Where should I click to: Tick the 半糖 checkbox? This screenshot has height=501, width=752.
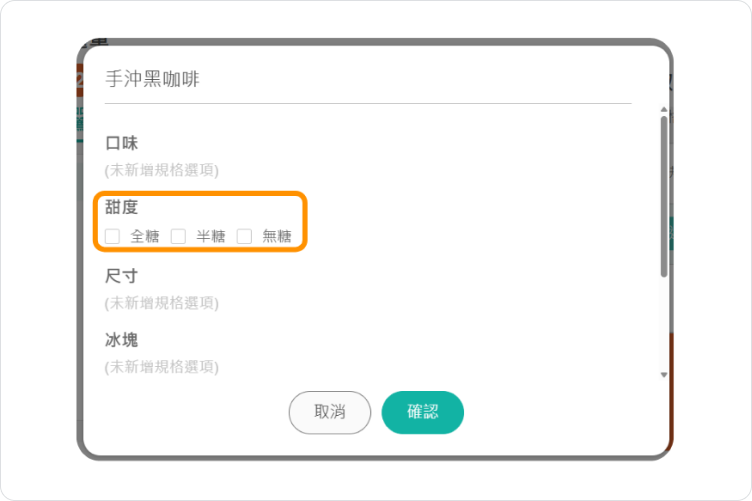(178, 236)
